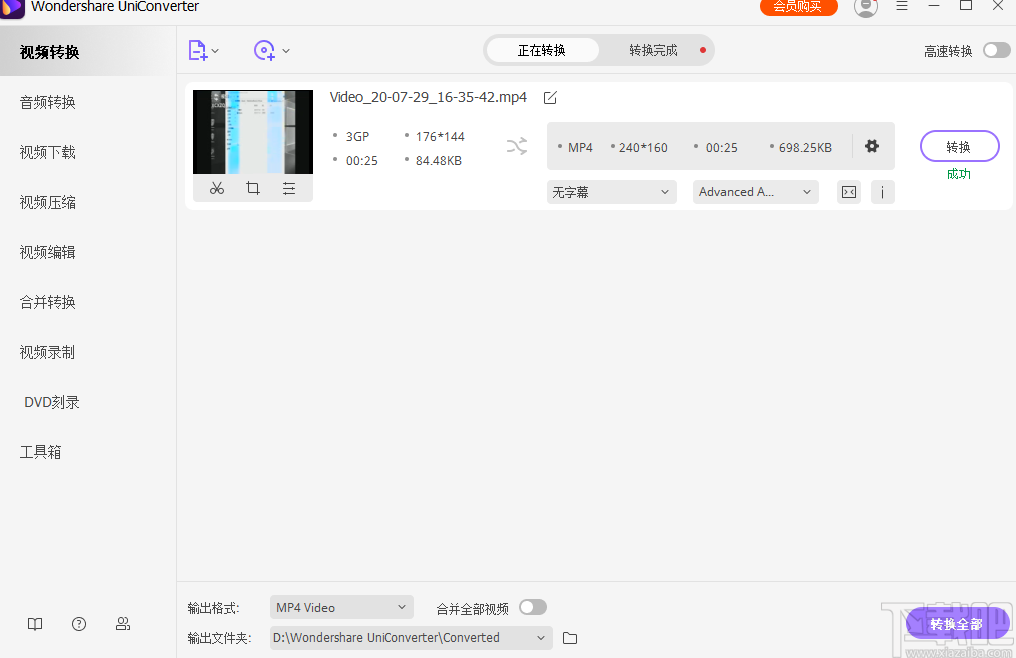This screenshot has height=658, width=1016.
Task: Expand the 无字幕 subtitle dropdown
Action: click(x=611, y=191)
